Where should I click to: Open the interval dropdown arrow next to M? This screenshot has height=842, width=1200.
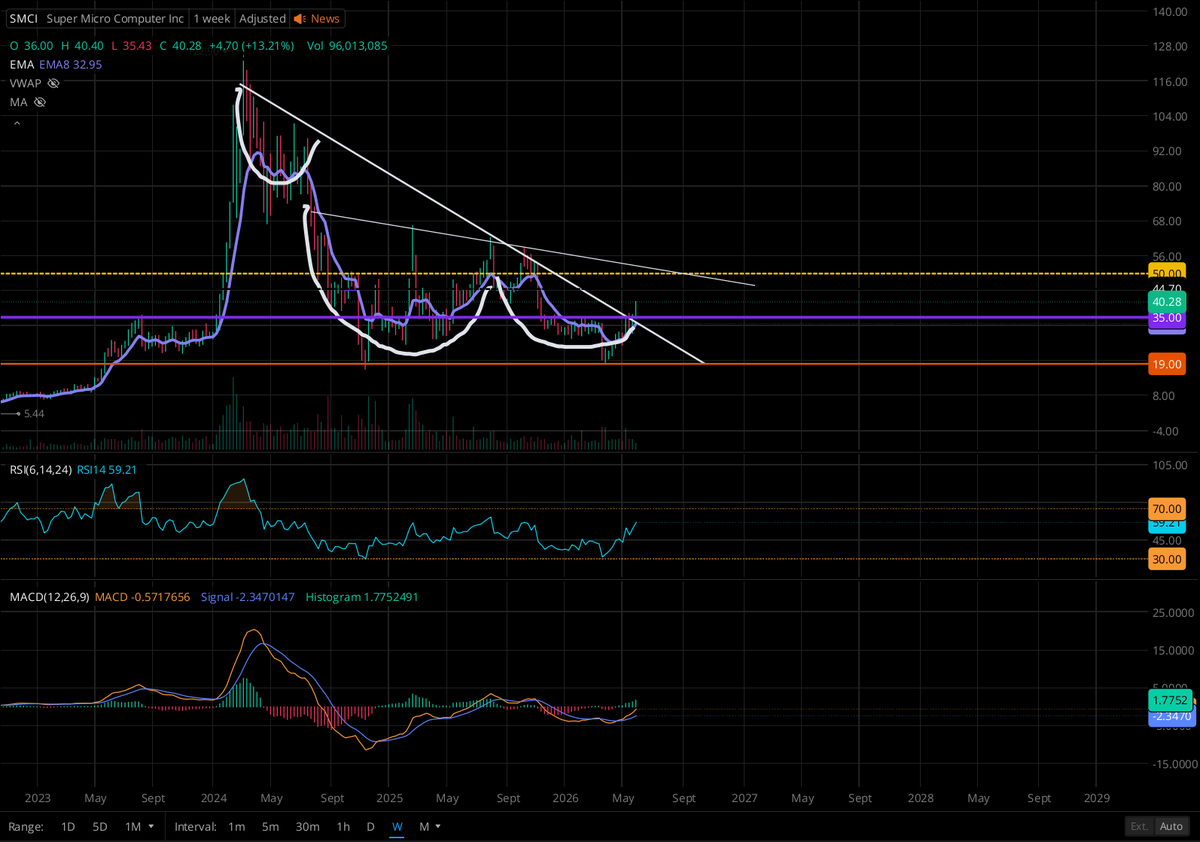(438, 827)
